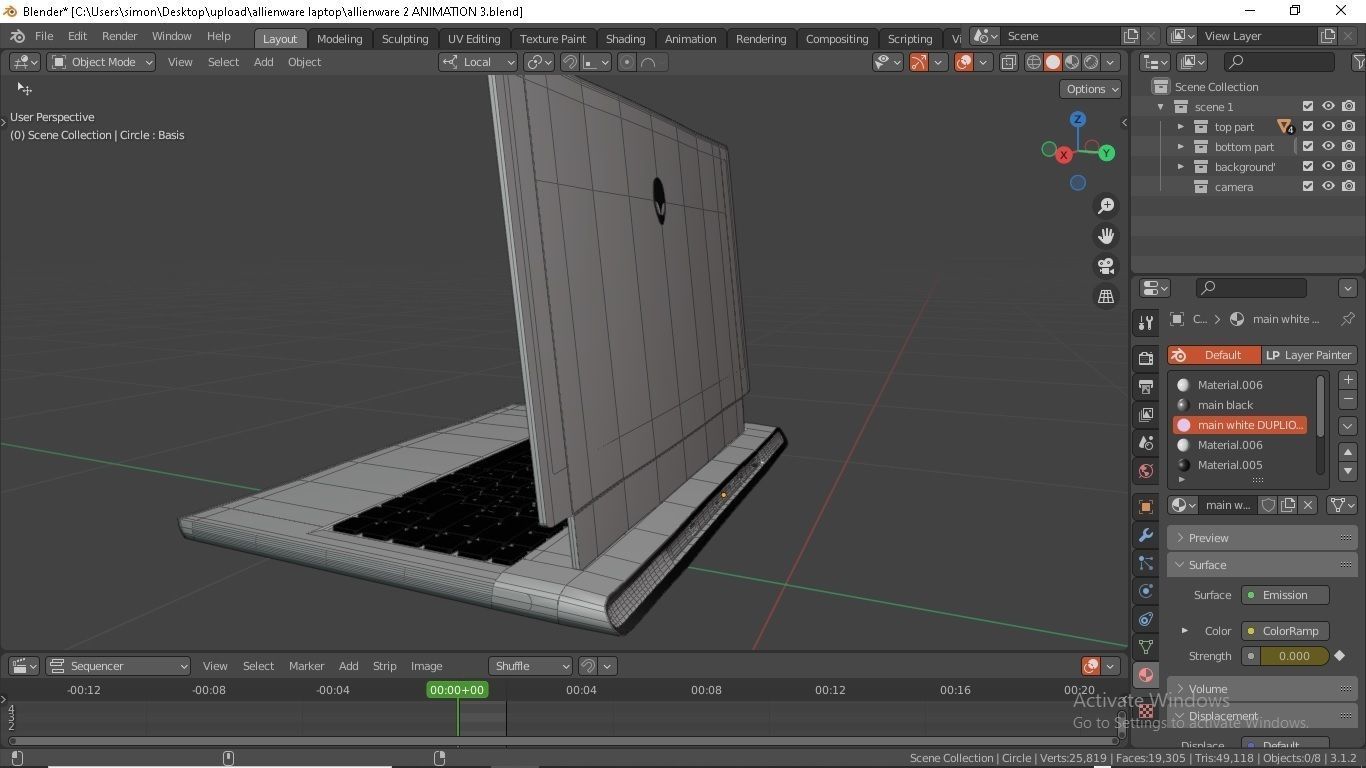This screenshot has width=1366, height=768.
Task: Disable render for 'camera' collection
Action: [1349, 187]
